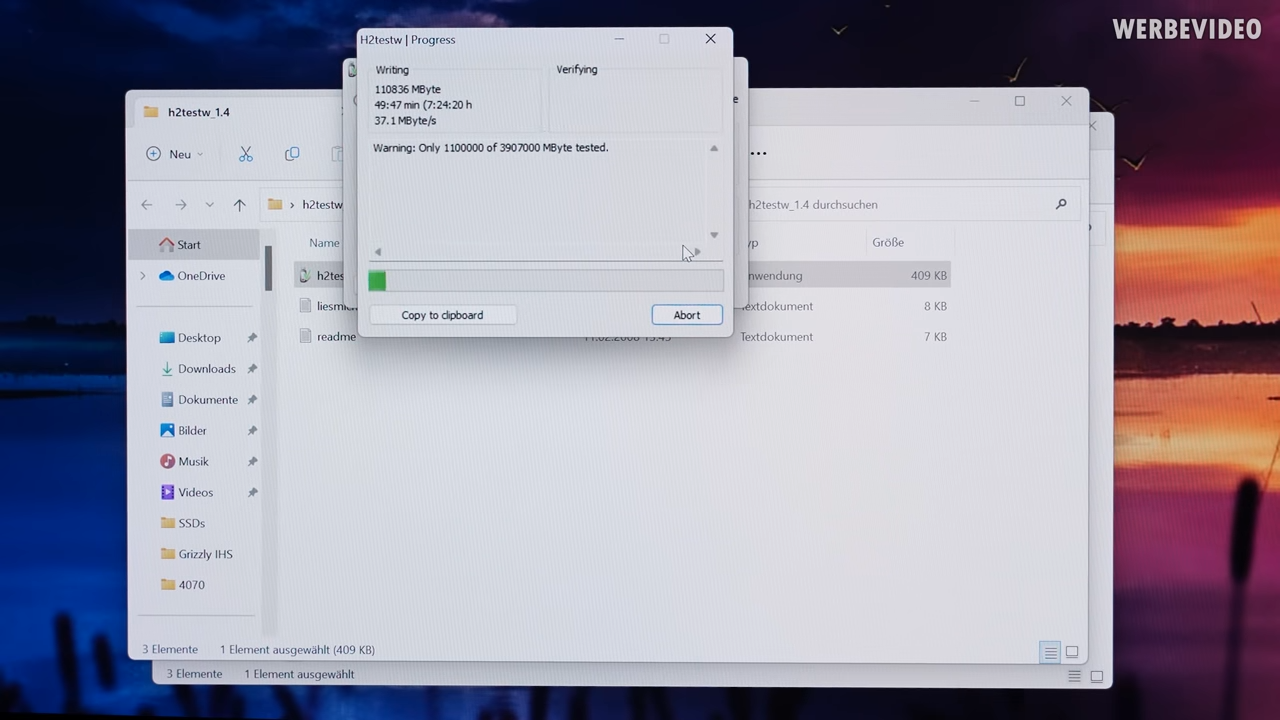Switch to large thumbnails view icon
The height and width of the screenshot is (720, 1280).
[x=1072, y=652]
